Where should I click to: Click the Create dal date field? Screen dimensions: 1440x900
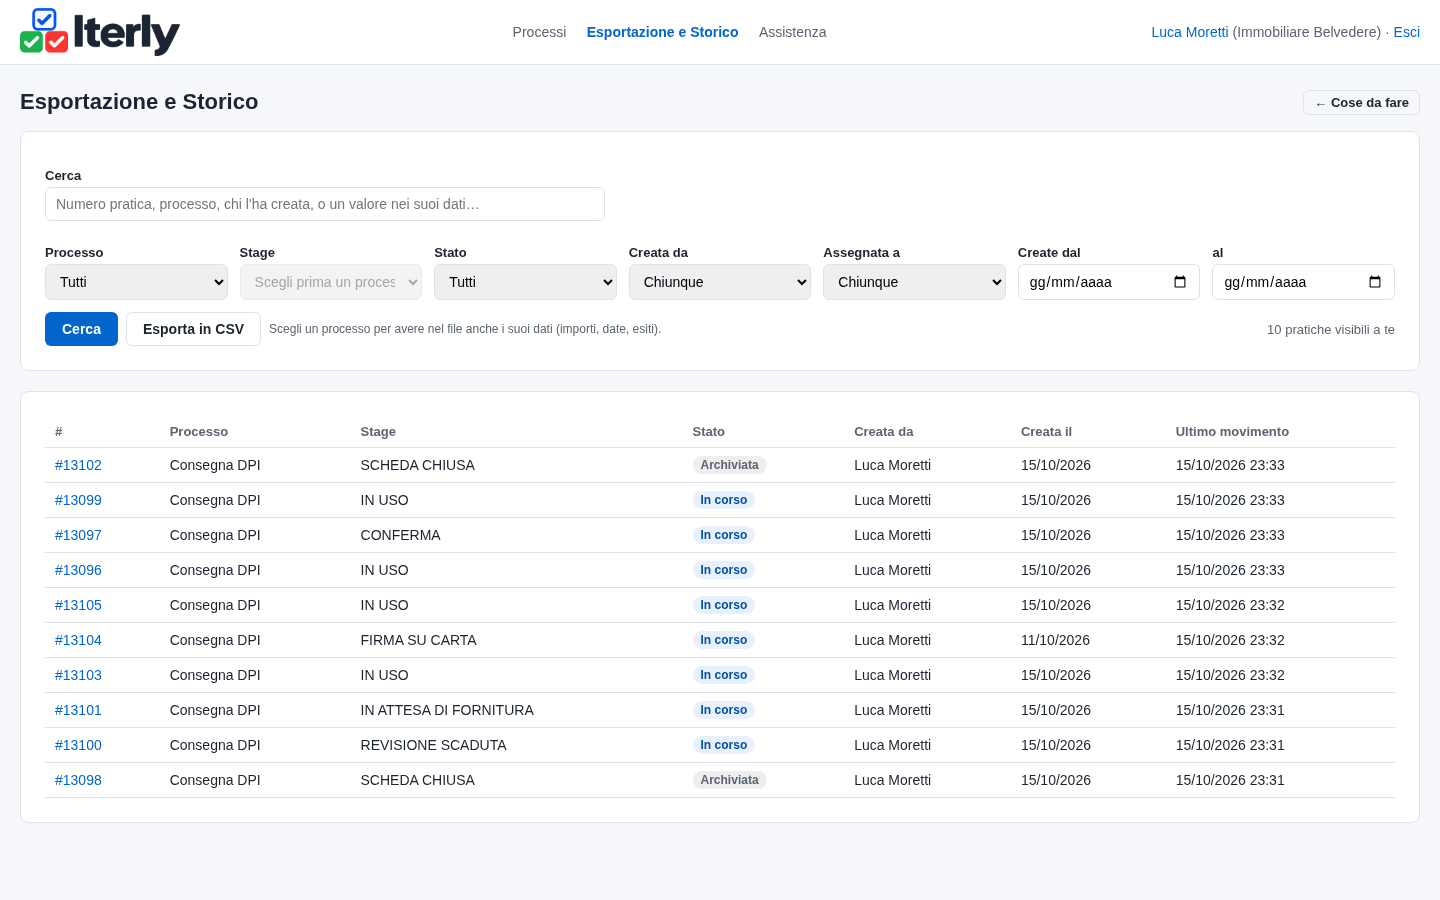pos(1108,282)
